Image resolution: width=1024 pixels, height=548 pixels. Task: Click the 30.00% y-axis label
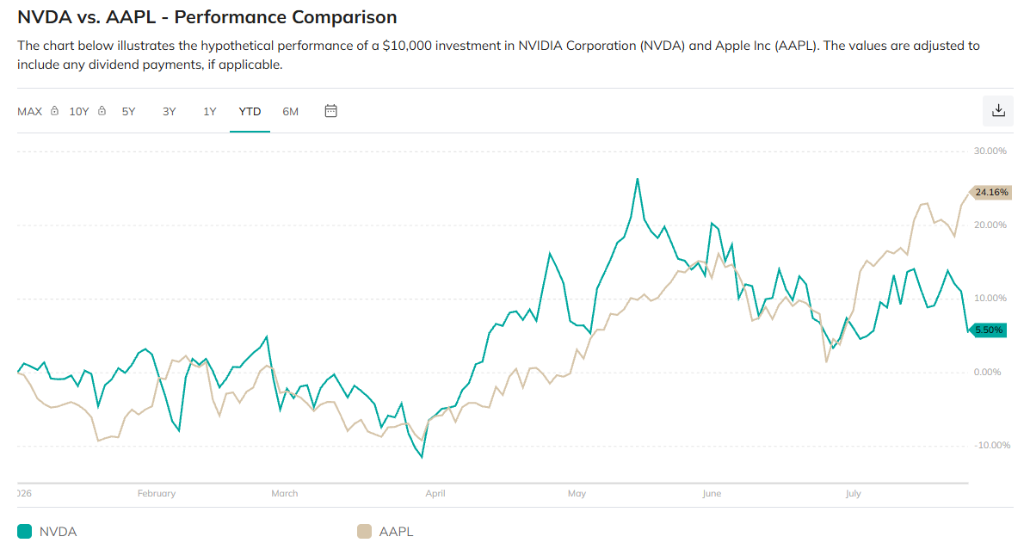990,151
